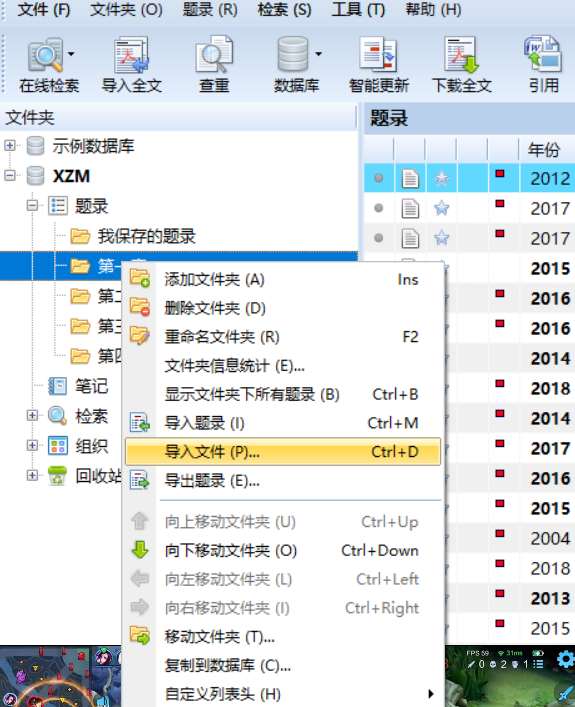Select the 2004 year cell

[x=550, y=538]
